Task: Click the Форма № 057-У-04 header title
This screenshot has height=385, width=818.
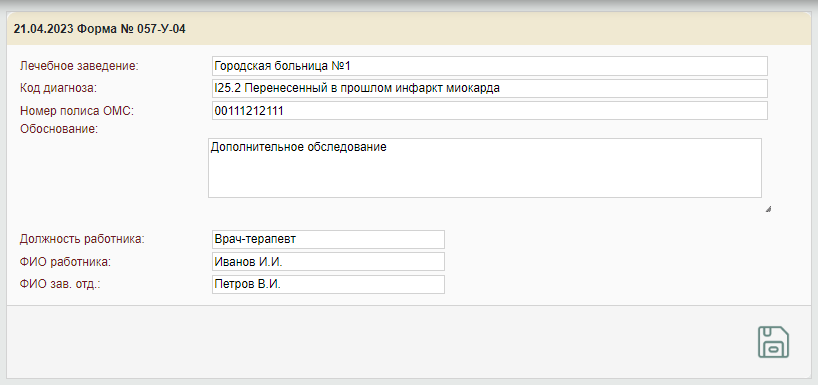Action: click(x=131, y=29)
